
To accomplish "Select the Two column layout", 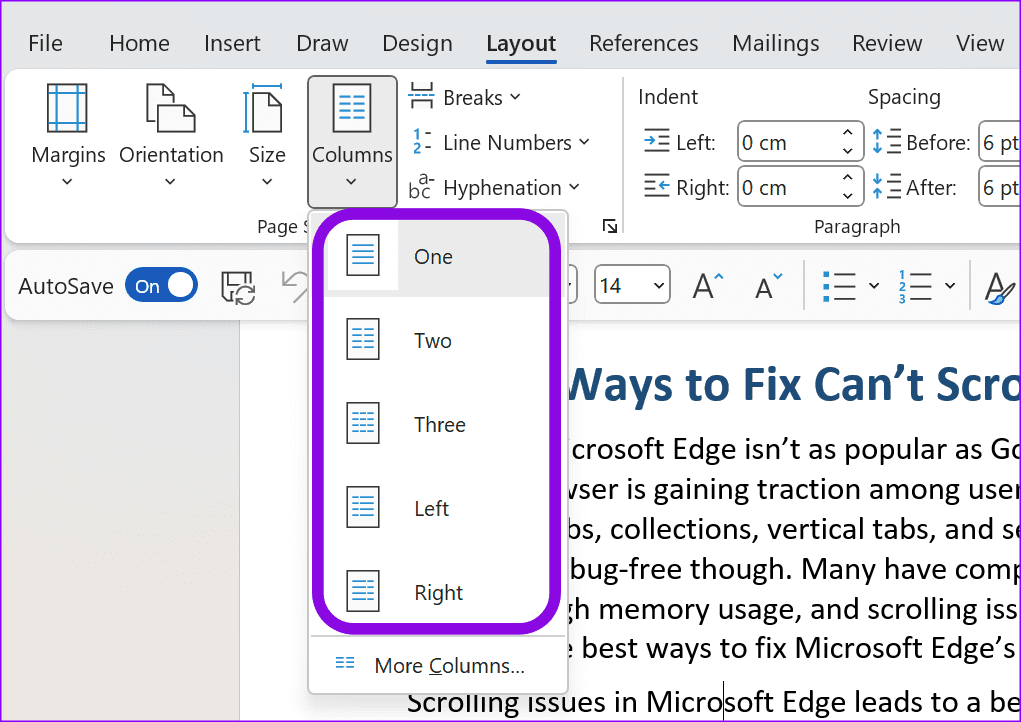I will 437,340.
